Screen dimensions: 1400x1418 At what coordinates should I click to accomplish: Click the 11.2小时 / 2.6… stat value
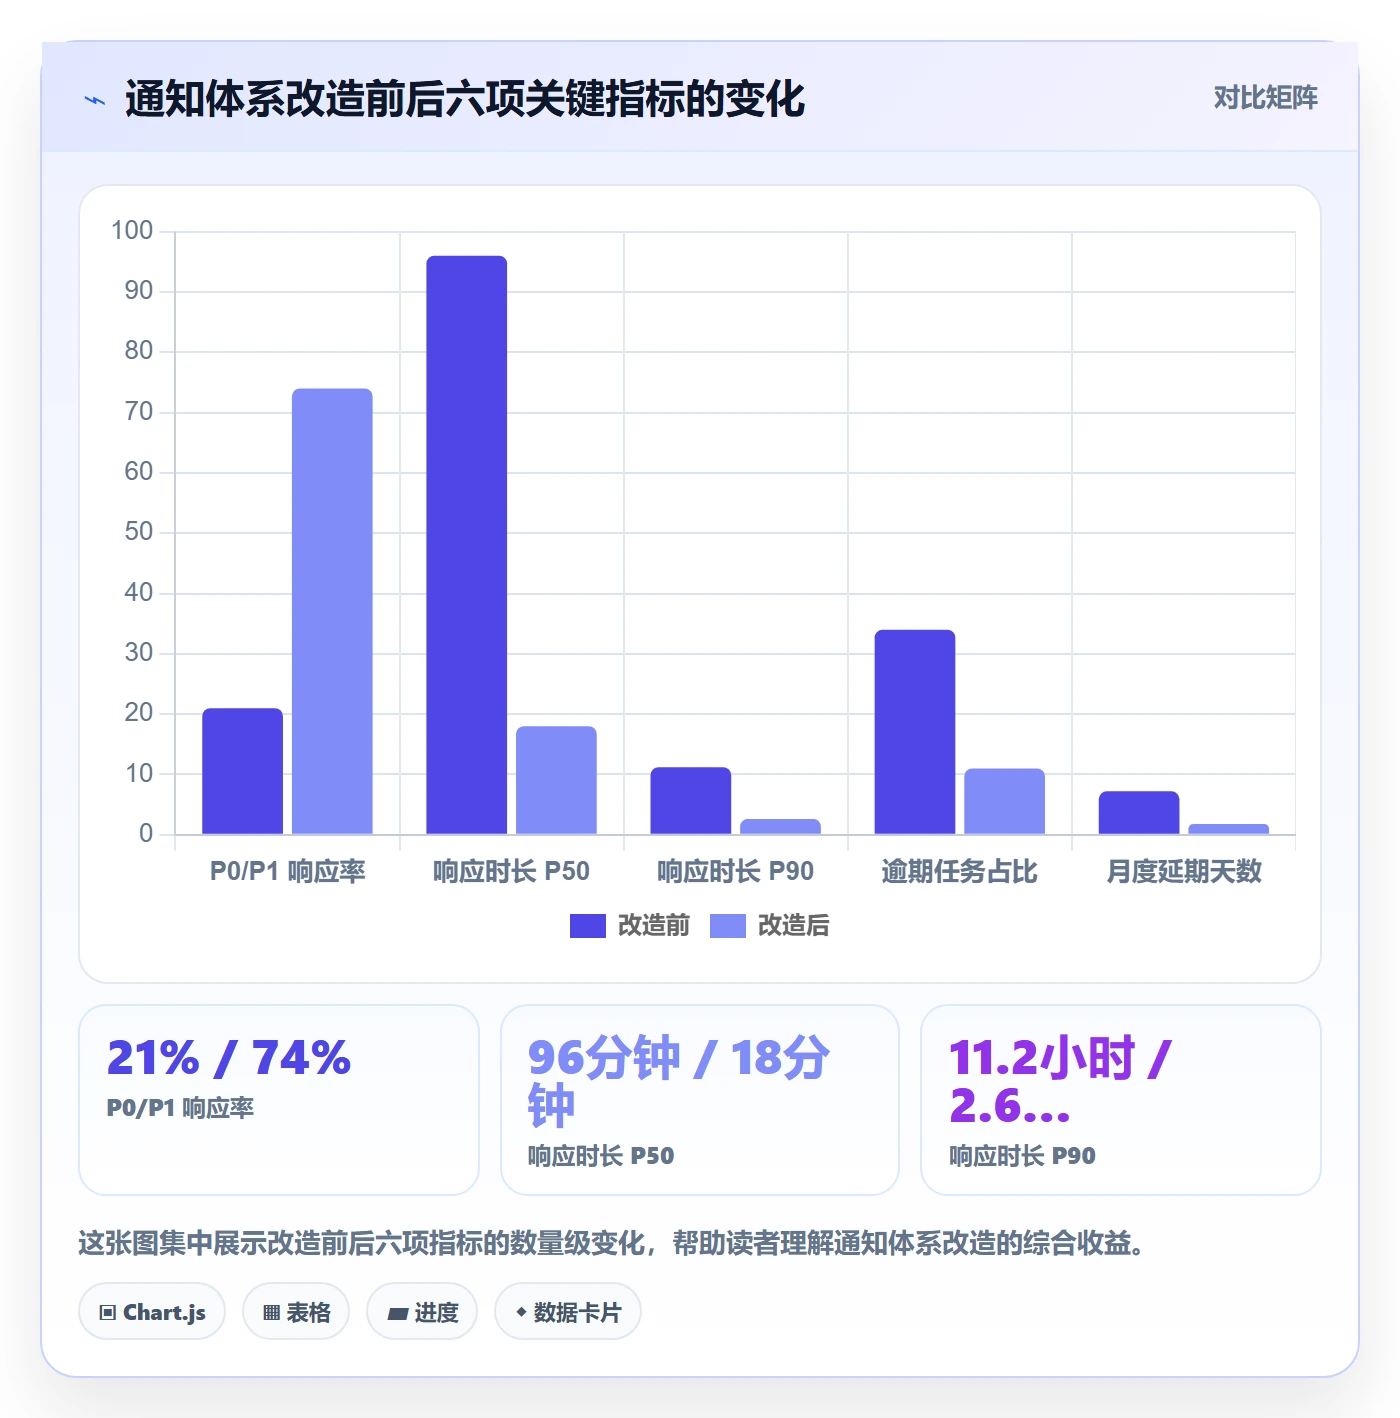click(x=1060, y=1082)
